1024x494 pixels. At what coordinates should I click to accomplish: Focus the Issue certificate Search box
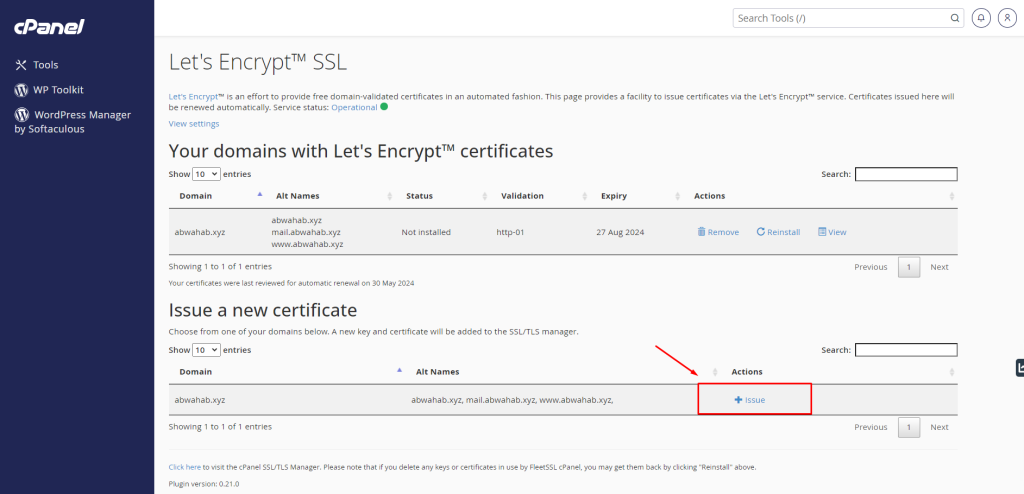click(906, 350)
